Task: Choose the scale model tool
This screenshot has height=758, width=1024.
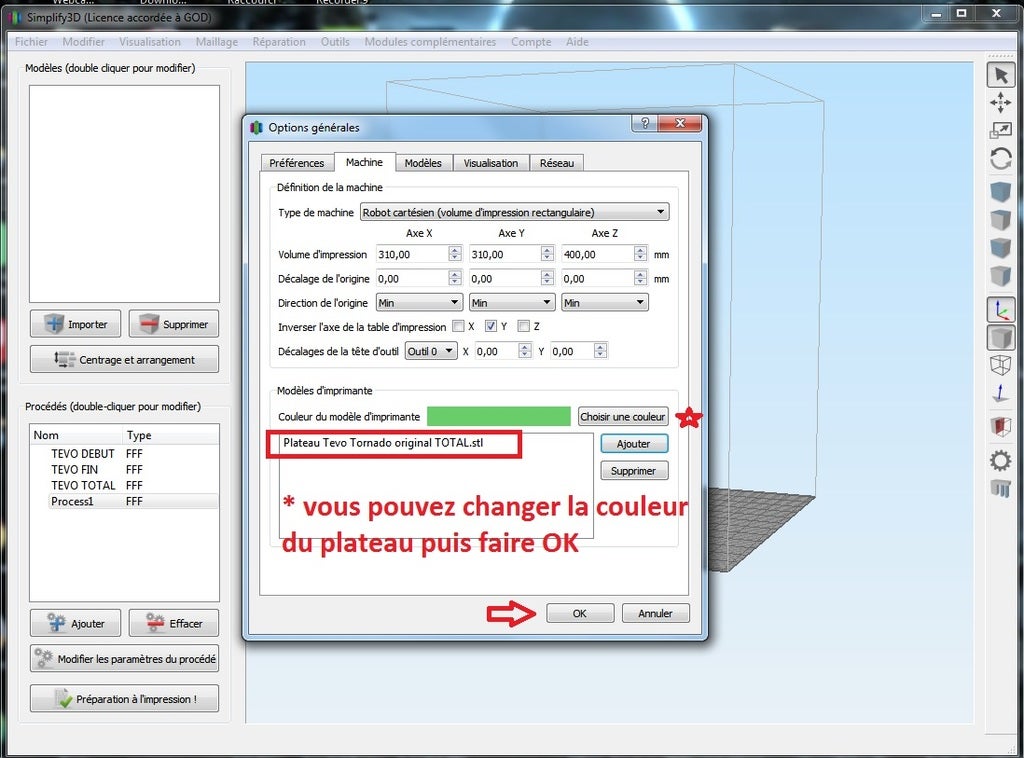Action: tap(1000, 131)
